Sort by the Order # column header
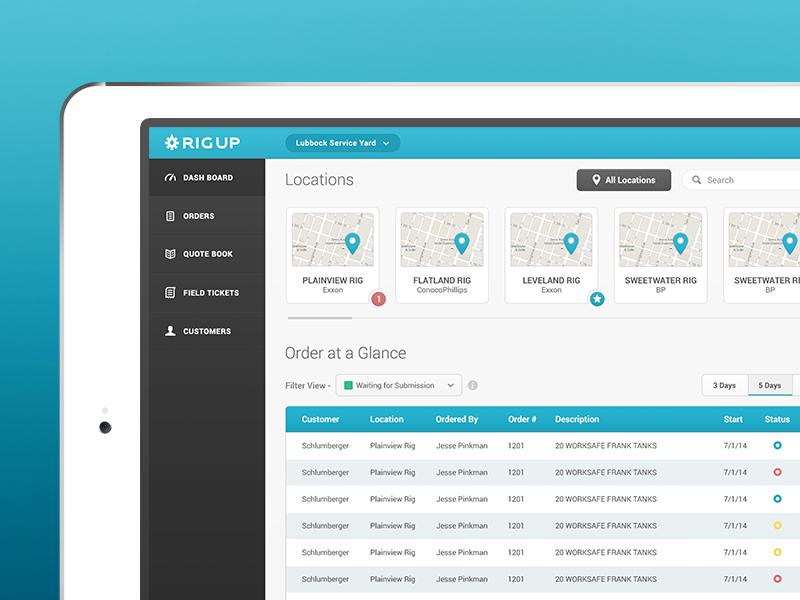The height and width of the screenshot is (600, 800). pos(522,419)
